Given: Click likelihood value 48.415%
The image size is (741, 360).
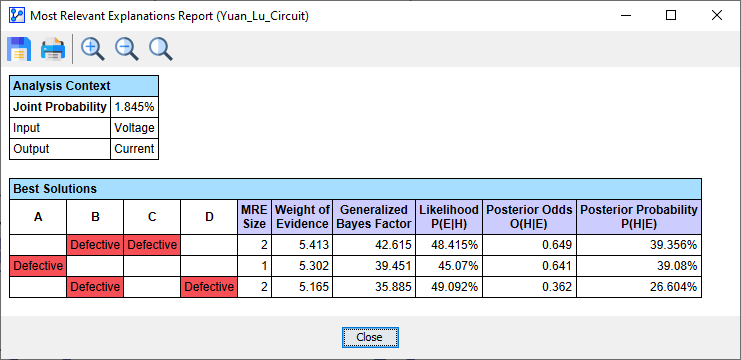Looking at the screenshot, I should pos(449,245).
